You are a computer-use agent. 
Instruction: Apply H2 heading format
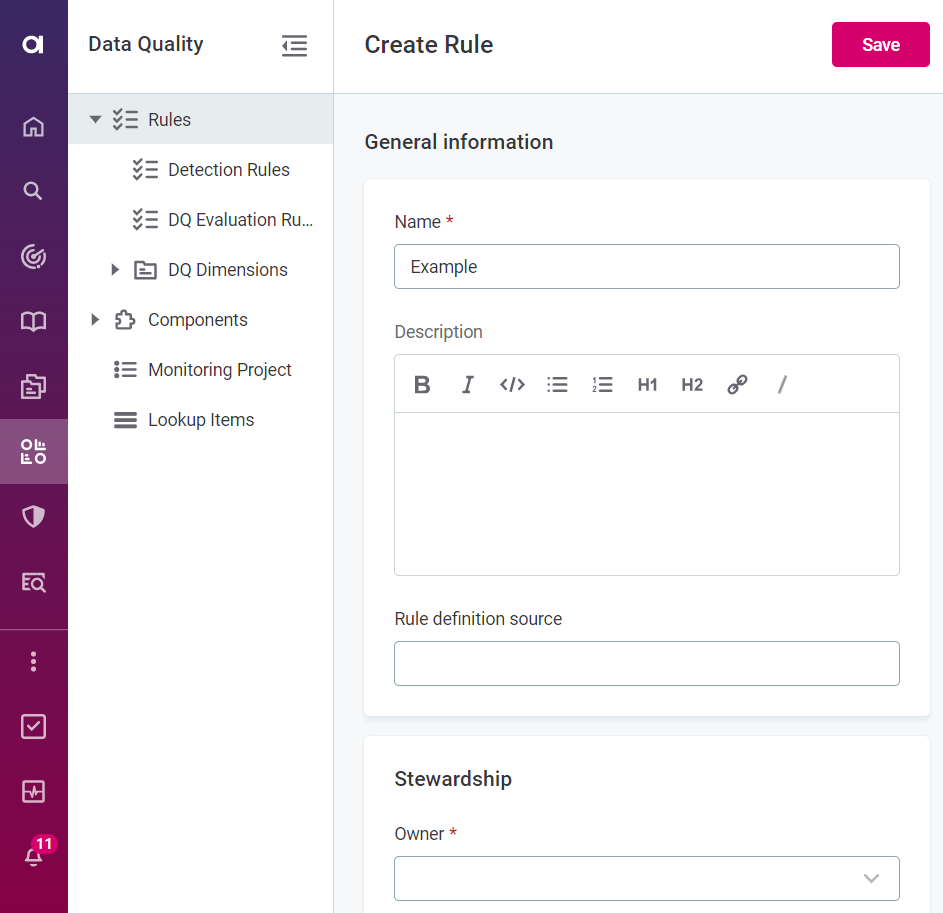click(692, 385)
